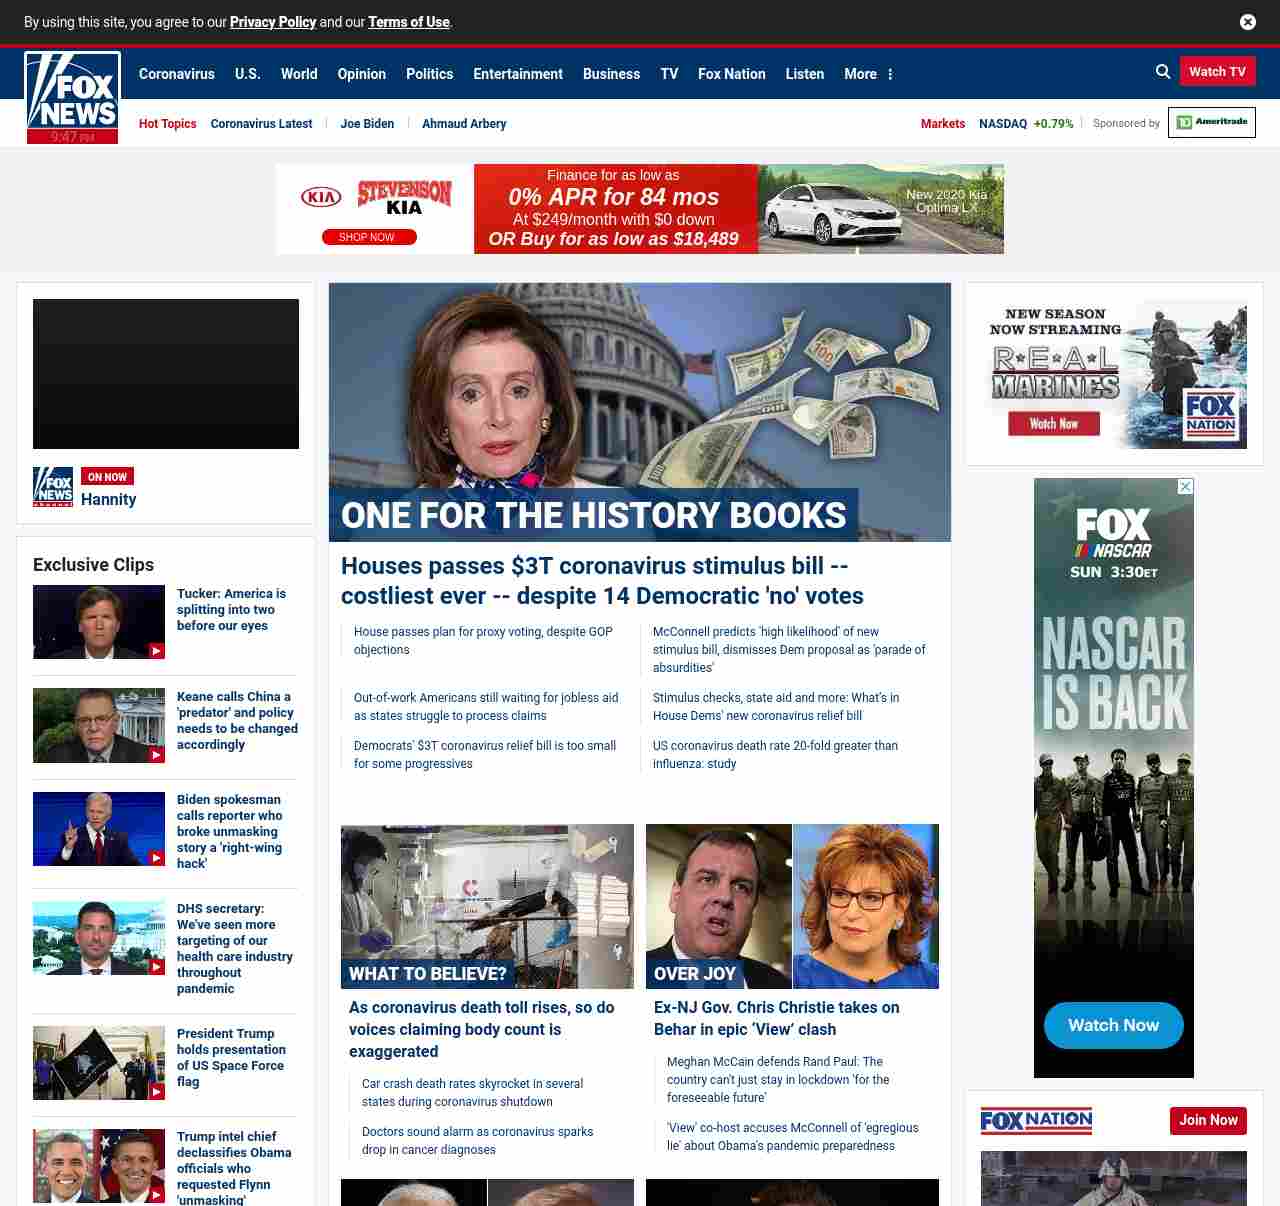Open the live Hannity video player

click(166, 374)
